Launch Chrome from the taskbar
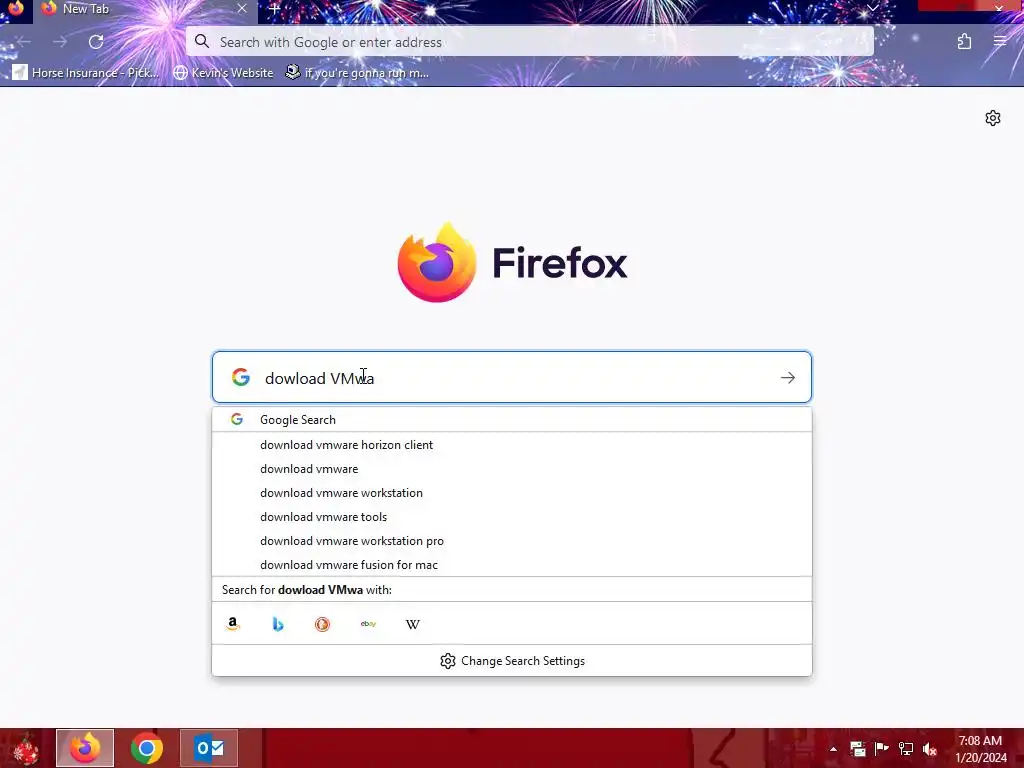The width and height of the screenshot is (1024, 768). (x=147, y=748)
